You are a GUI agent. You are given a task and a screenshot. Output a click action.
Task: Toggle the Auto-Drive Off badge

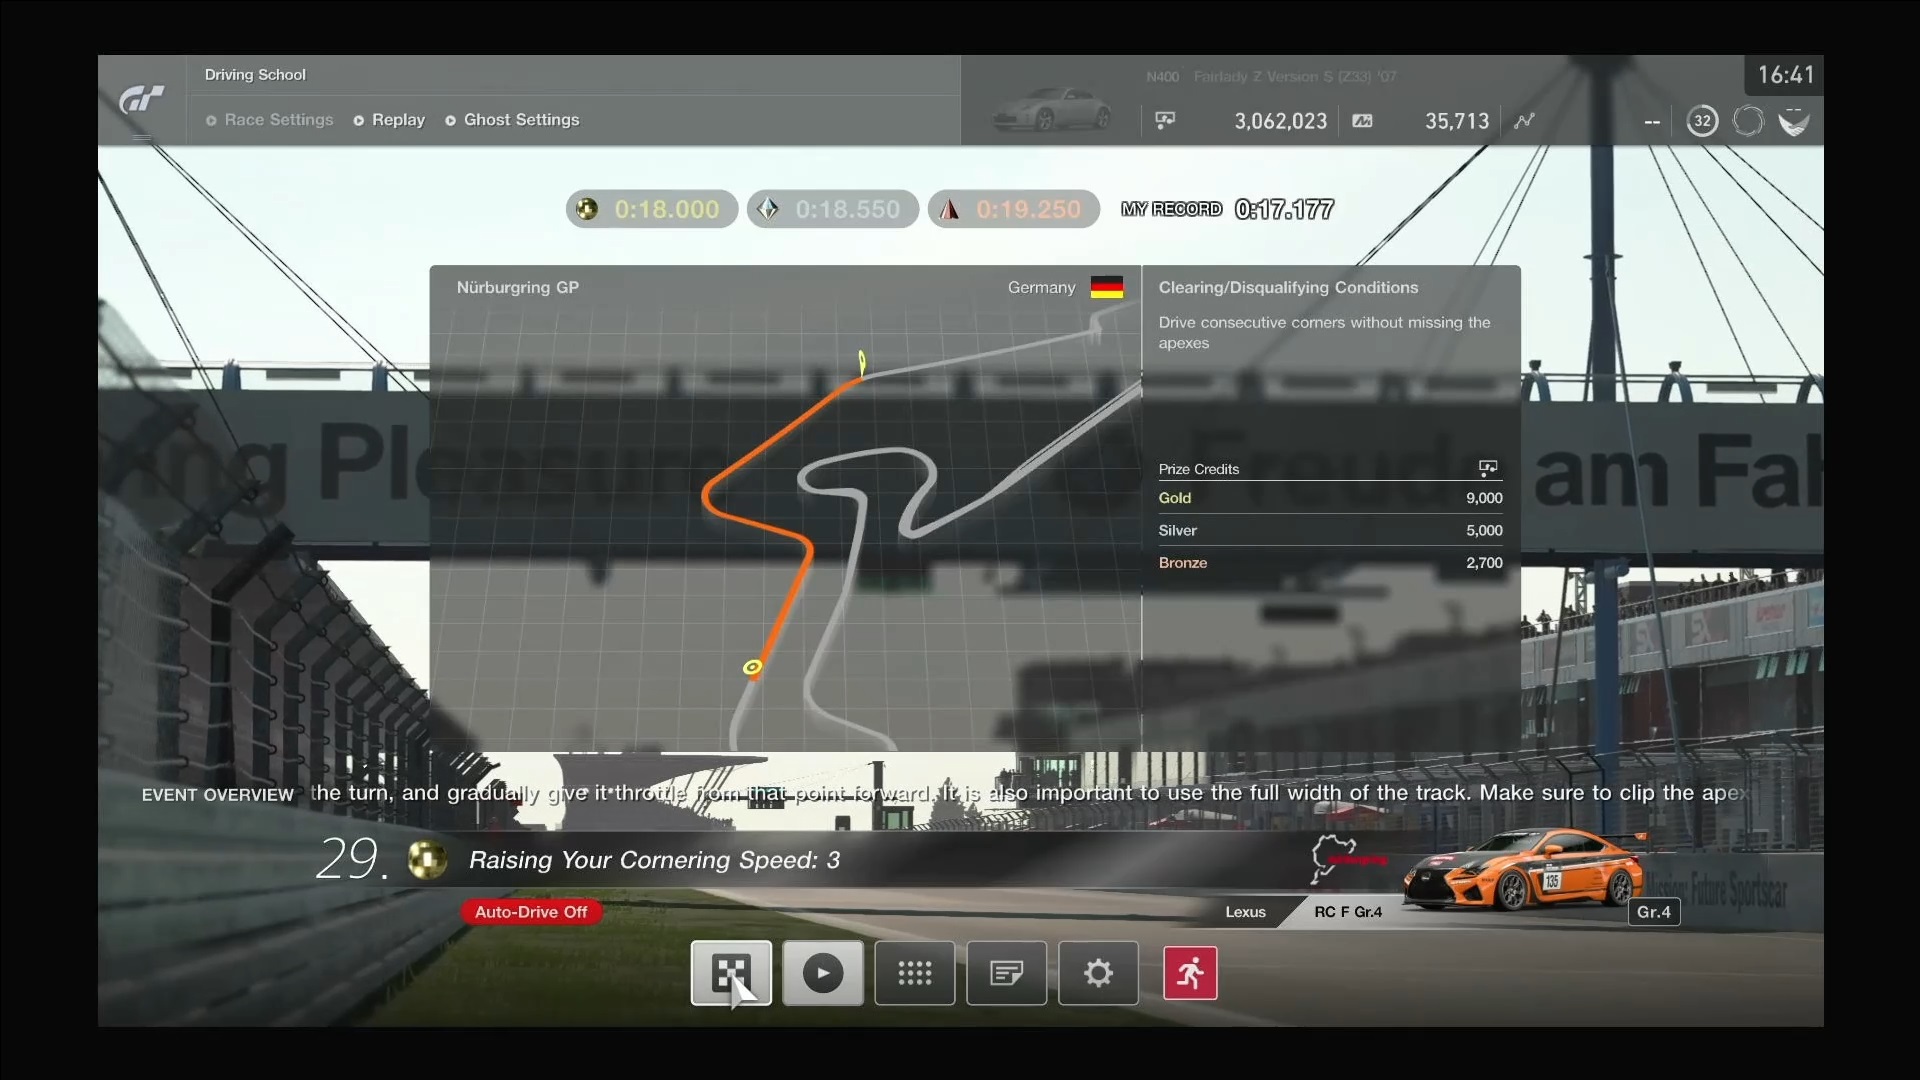[531, 912]
